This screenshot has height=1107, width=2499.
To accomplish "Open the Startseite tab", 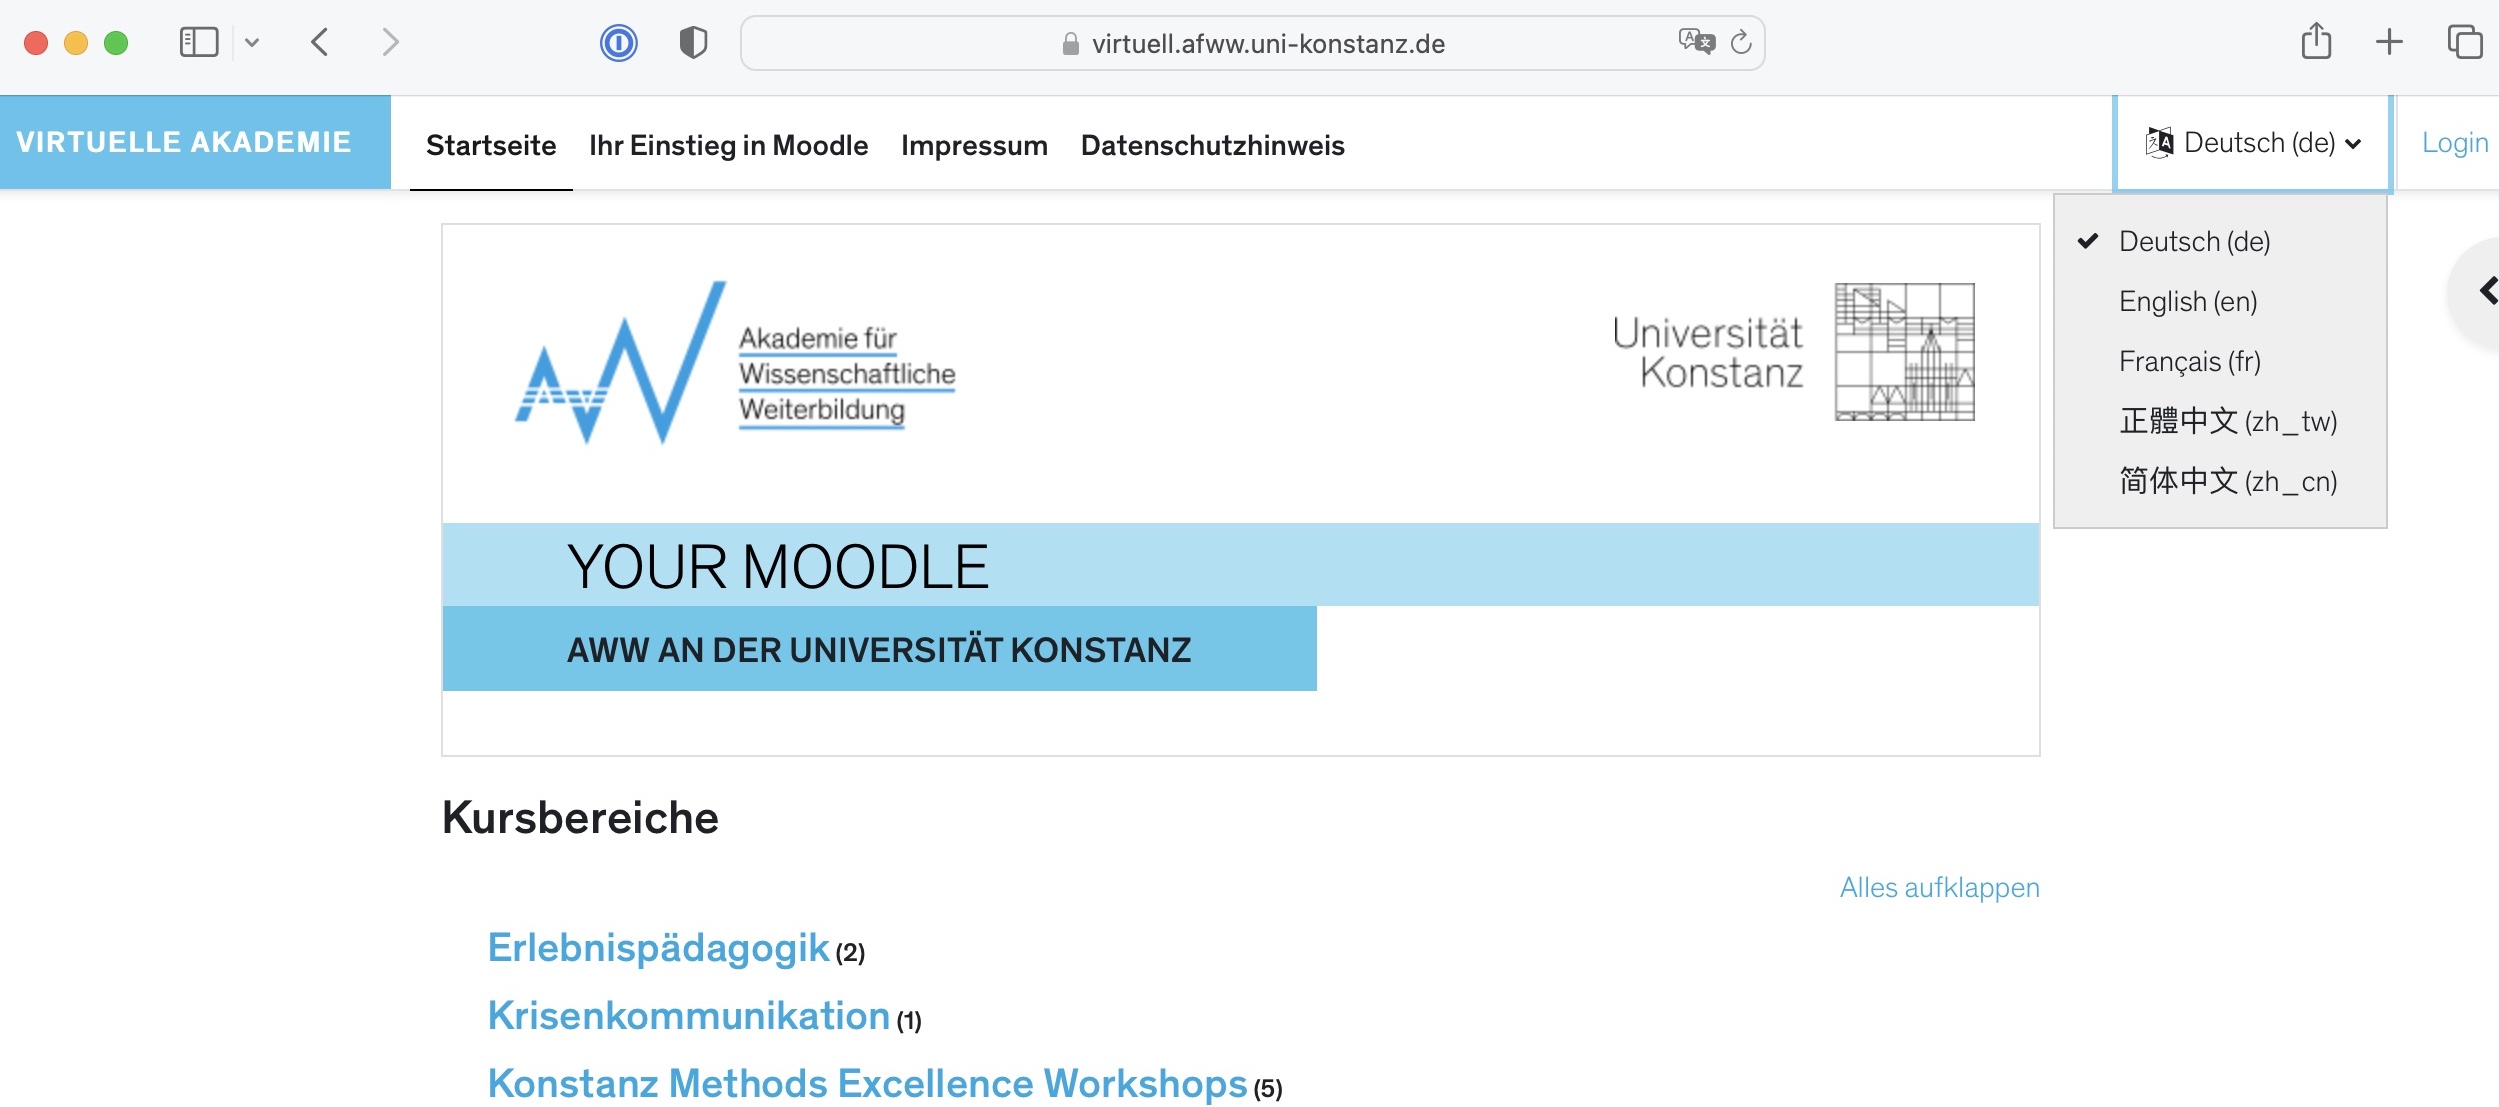I will pos(491,145).
